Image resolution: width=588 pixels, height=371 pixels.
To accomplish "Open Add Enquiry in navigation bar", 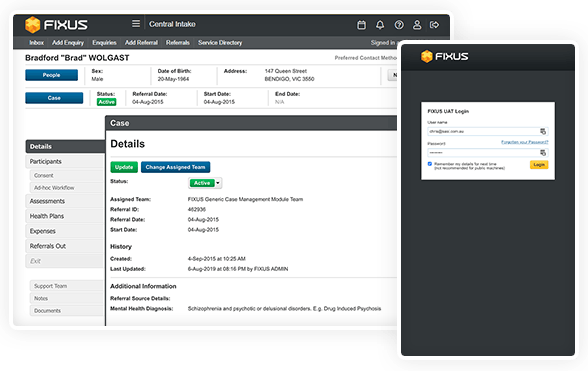I will tap(68, 43).
